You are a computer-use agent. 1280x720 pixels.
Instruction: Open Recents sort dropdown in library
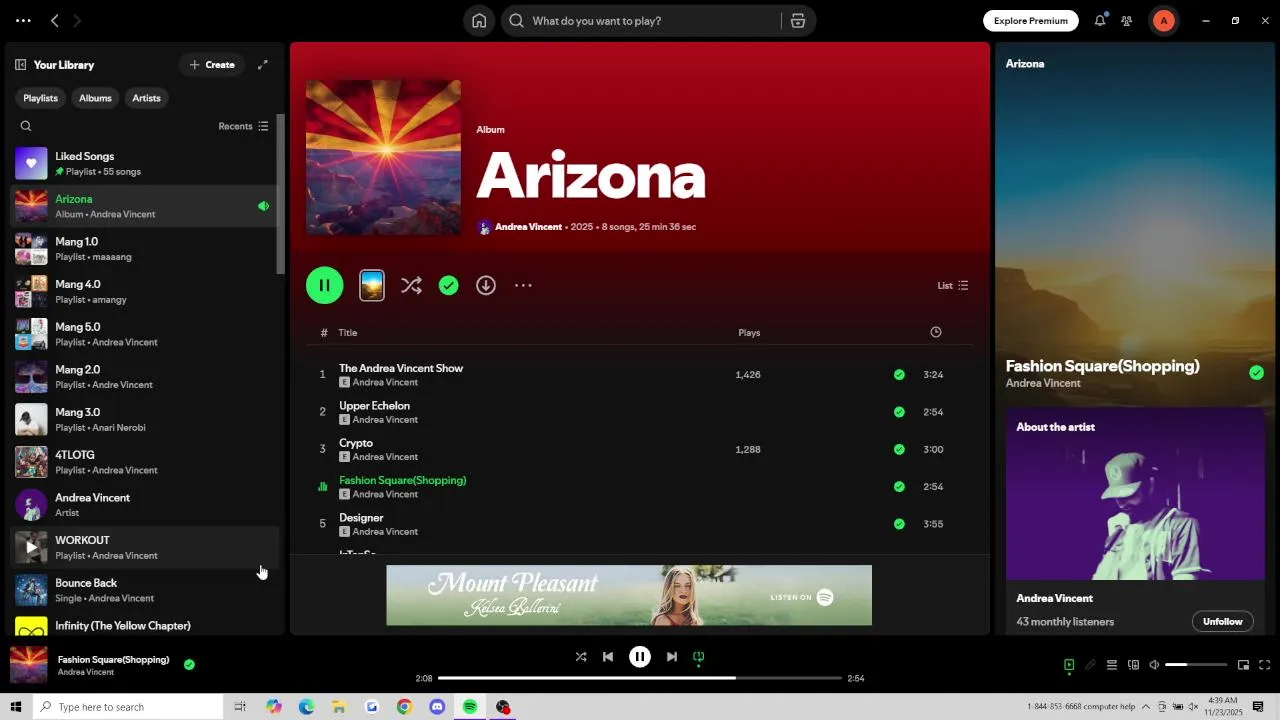243,126
